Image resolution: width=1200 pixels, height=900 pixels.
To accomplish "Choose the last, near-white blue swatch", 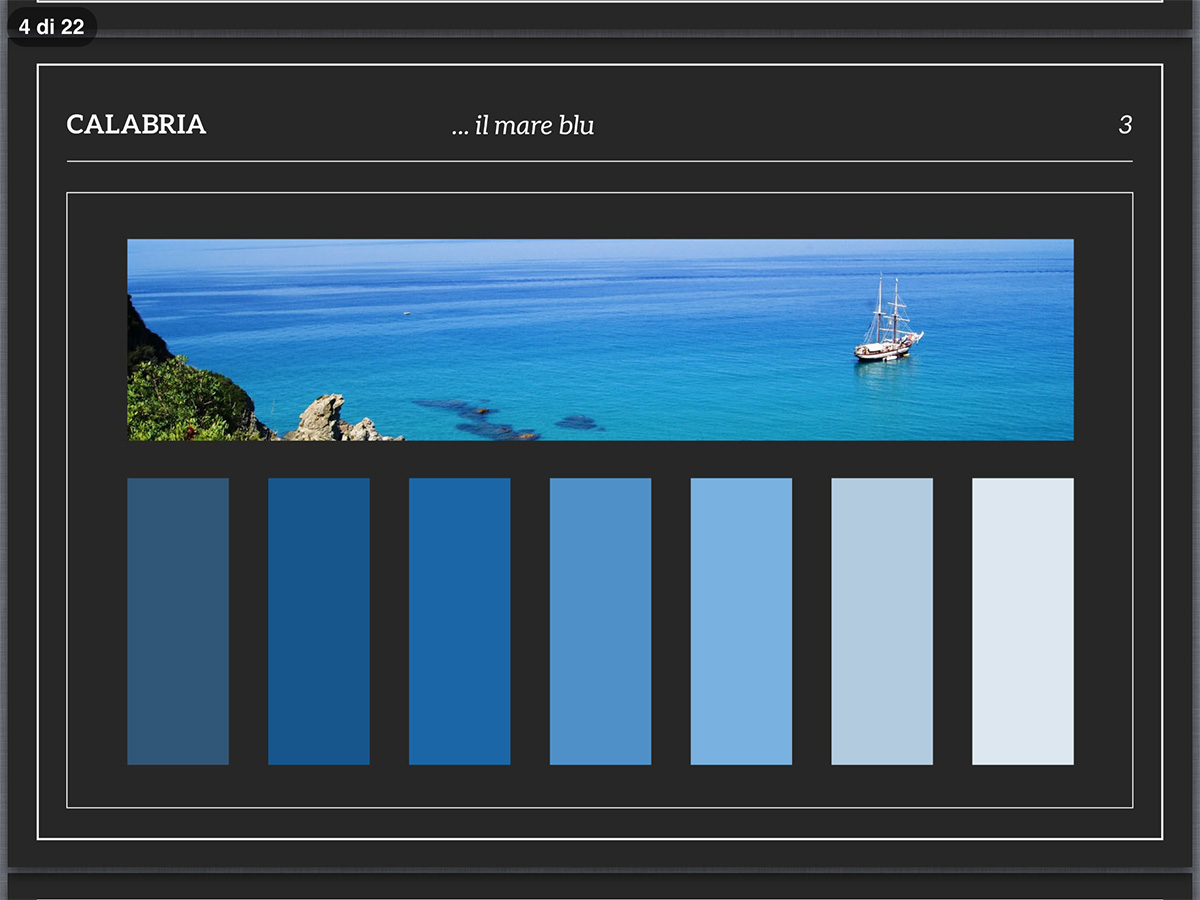I will coord(1022,621).
